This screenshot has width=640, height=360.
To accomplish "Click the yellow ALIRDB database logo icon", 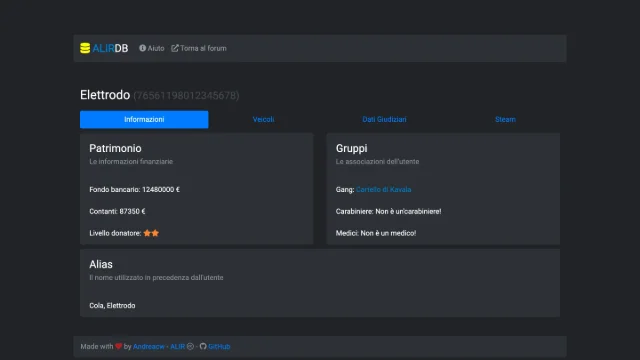I will [85, 48].
